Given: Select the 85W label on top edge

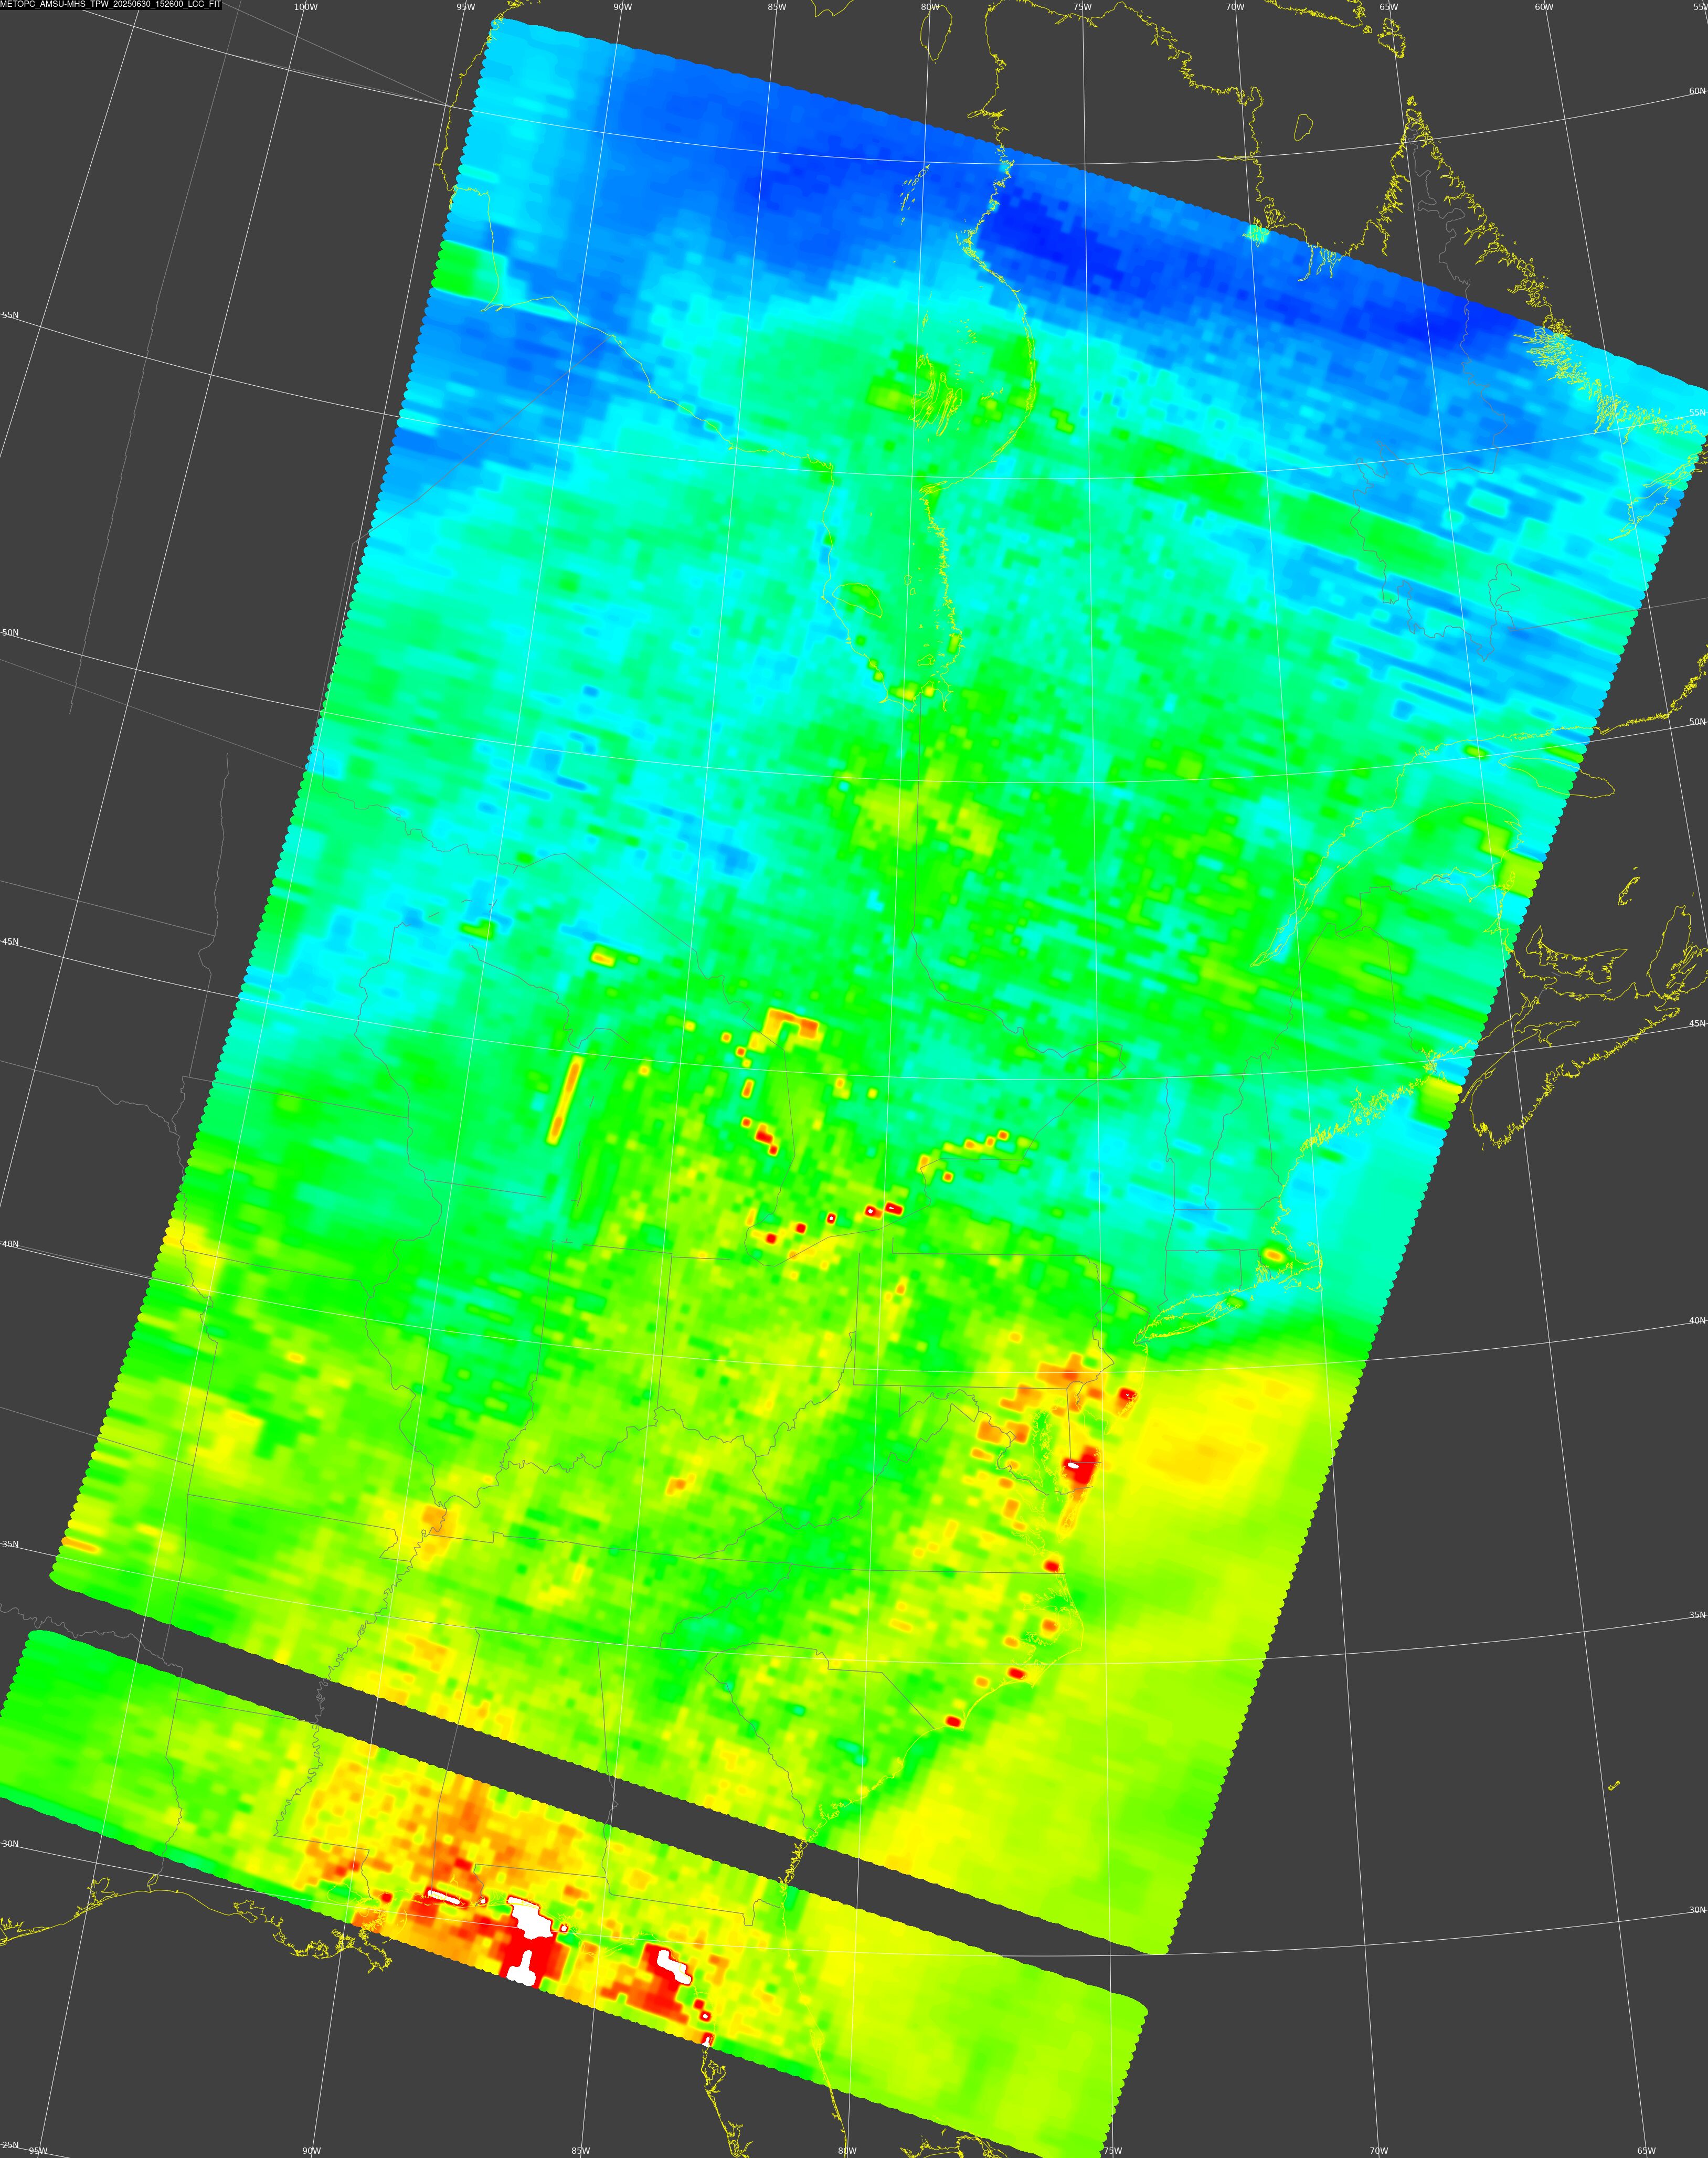Looking at the screenshot, I should click(777, 7).
